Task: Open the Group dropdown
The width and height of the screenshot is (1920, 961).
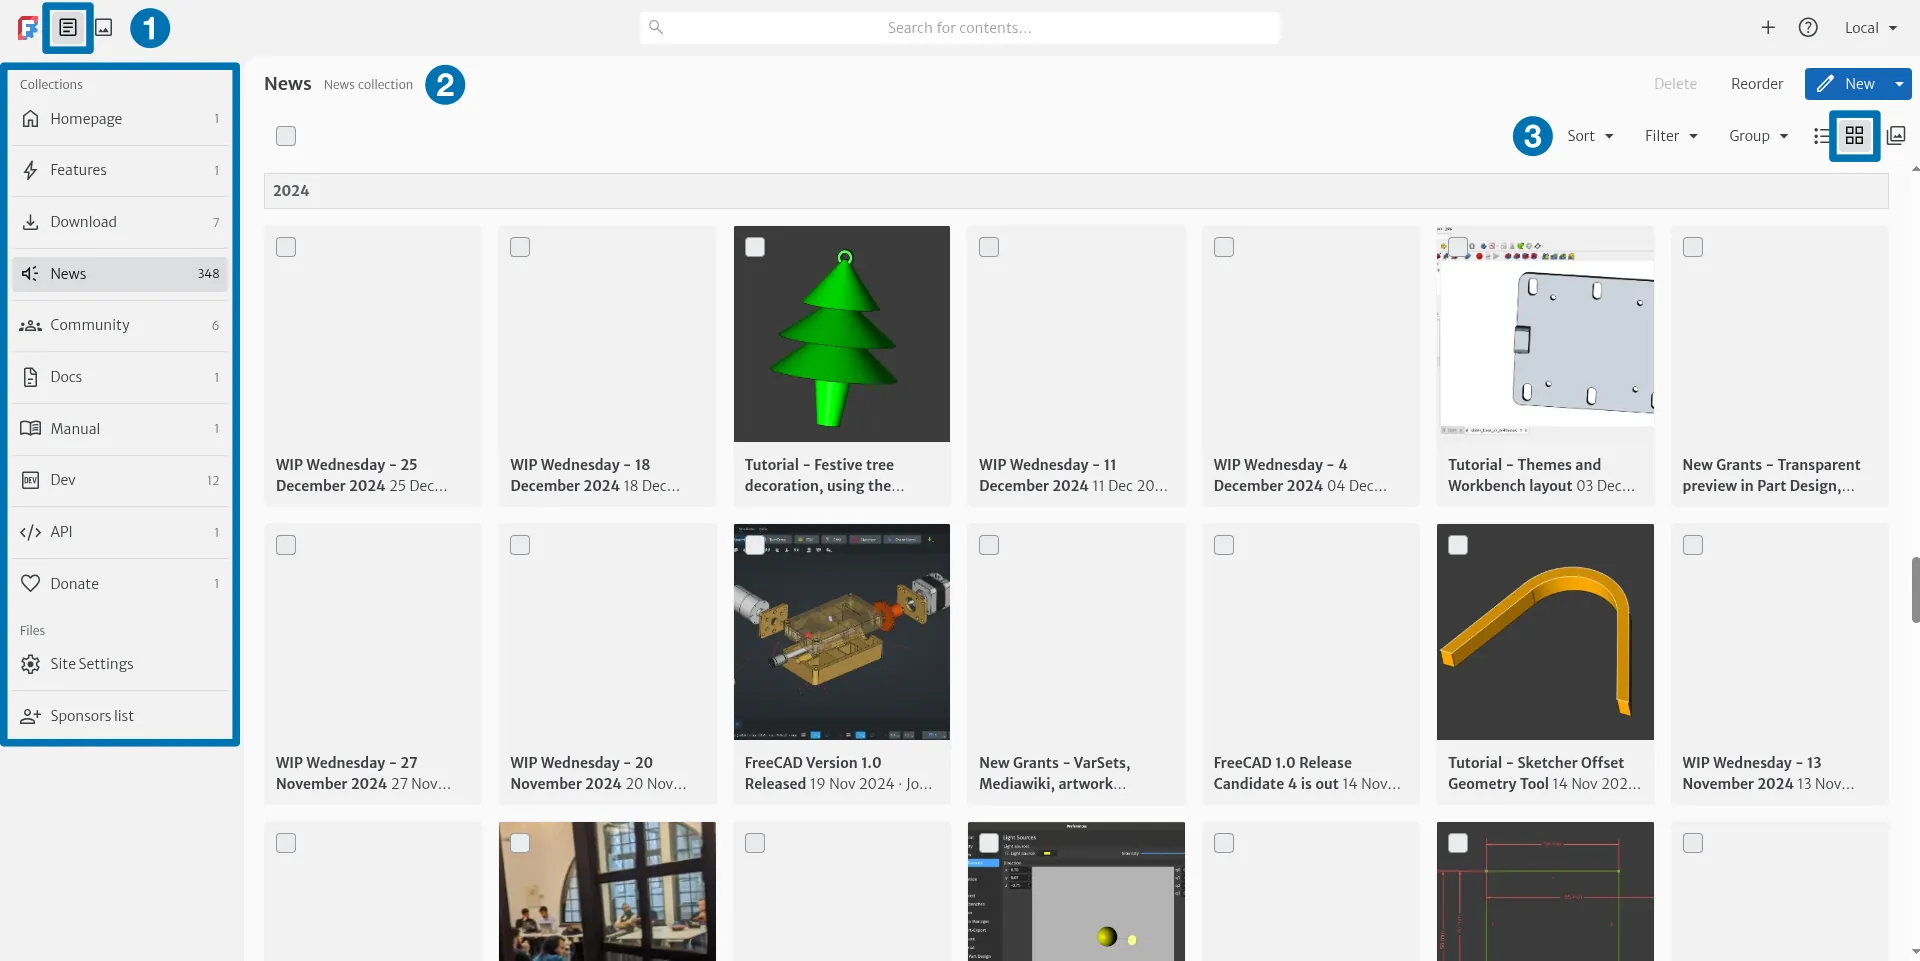Action: tap(1758, 136)
